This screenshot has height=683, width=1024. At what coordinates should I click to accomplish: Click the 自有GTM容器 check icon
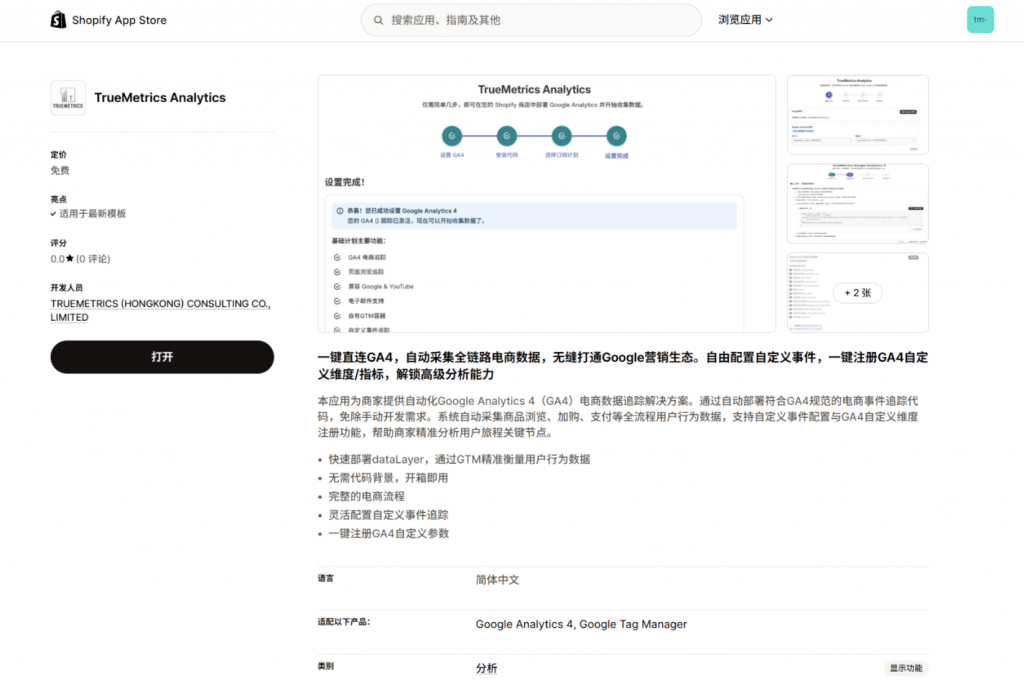(337, 316)
